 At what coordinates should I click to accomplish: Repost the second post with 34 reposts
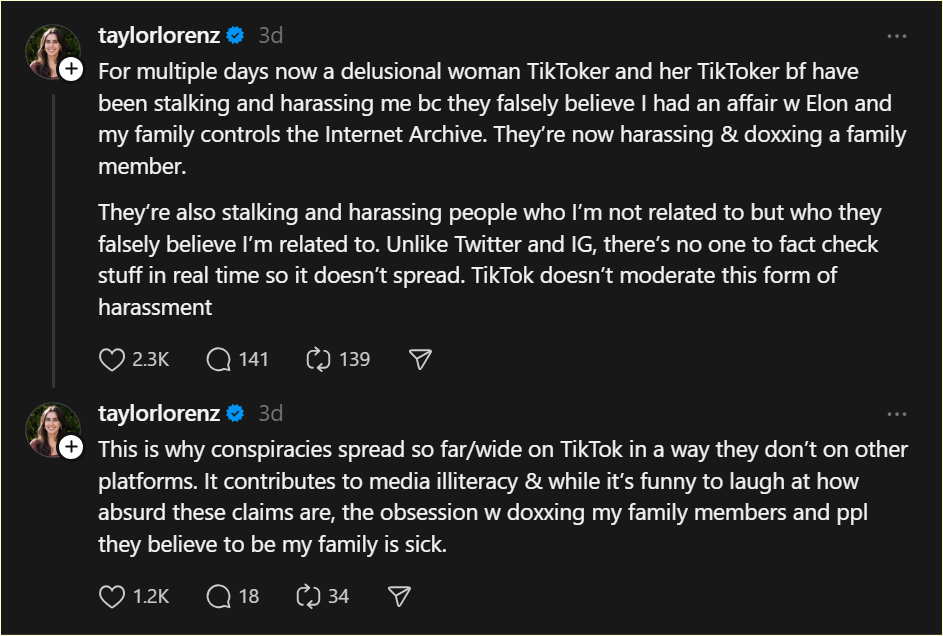tap(307, 597)
